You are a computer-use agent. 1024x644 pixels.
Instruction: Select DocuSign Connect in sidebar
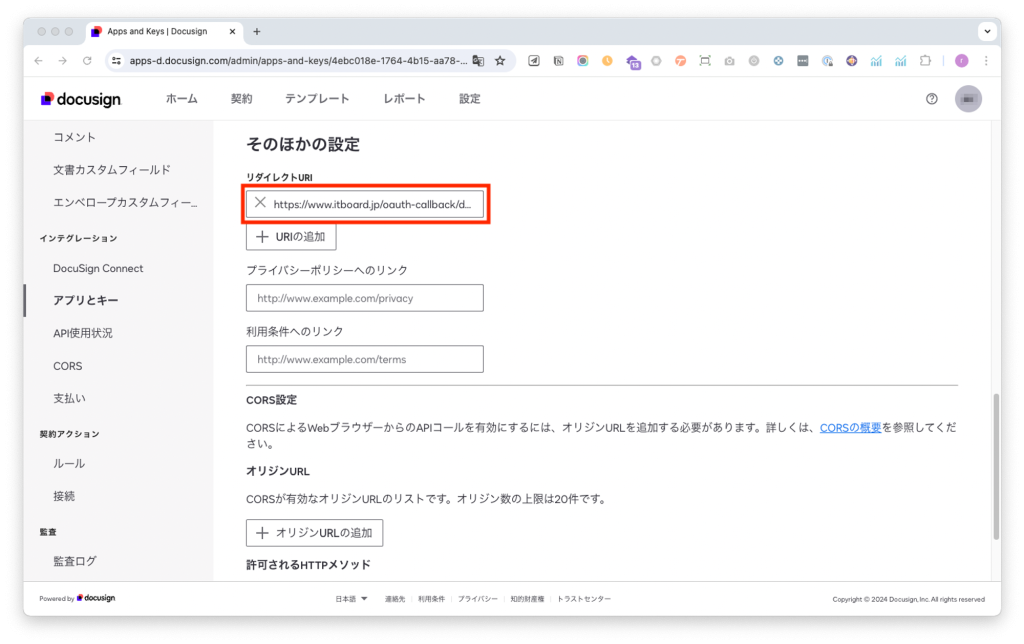tap(98, 268)
